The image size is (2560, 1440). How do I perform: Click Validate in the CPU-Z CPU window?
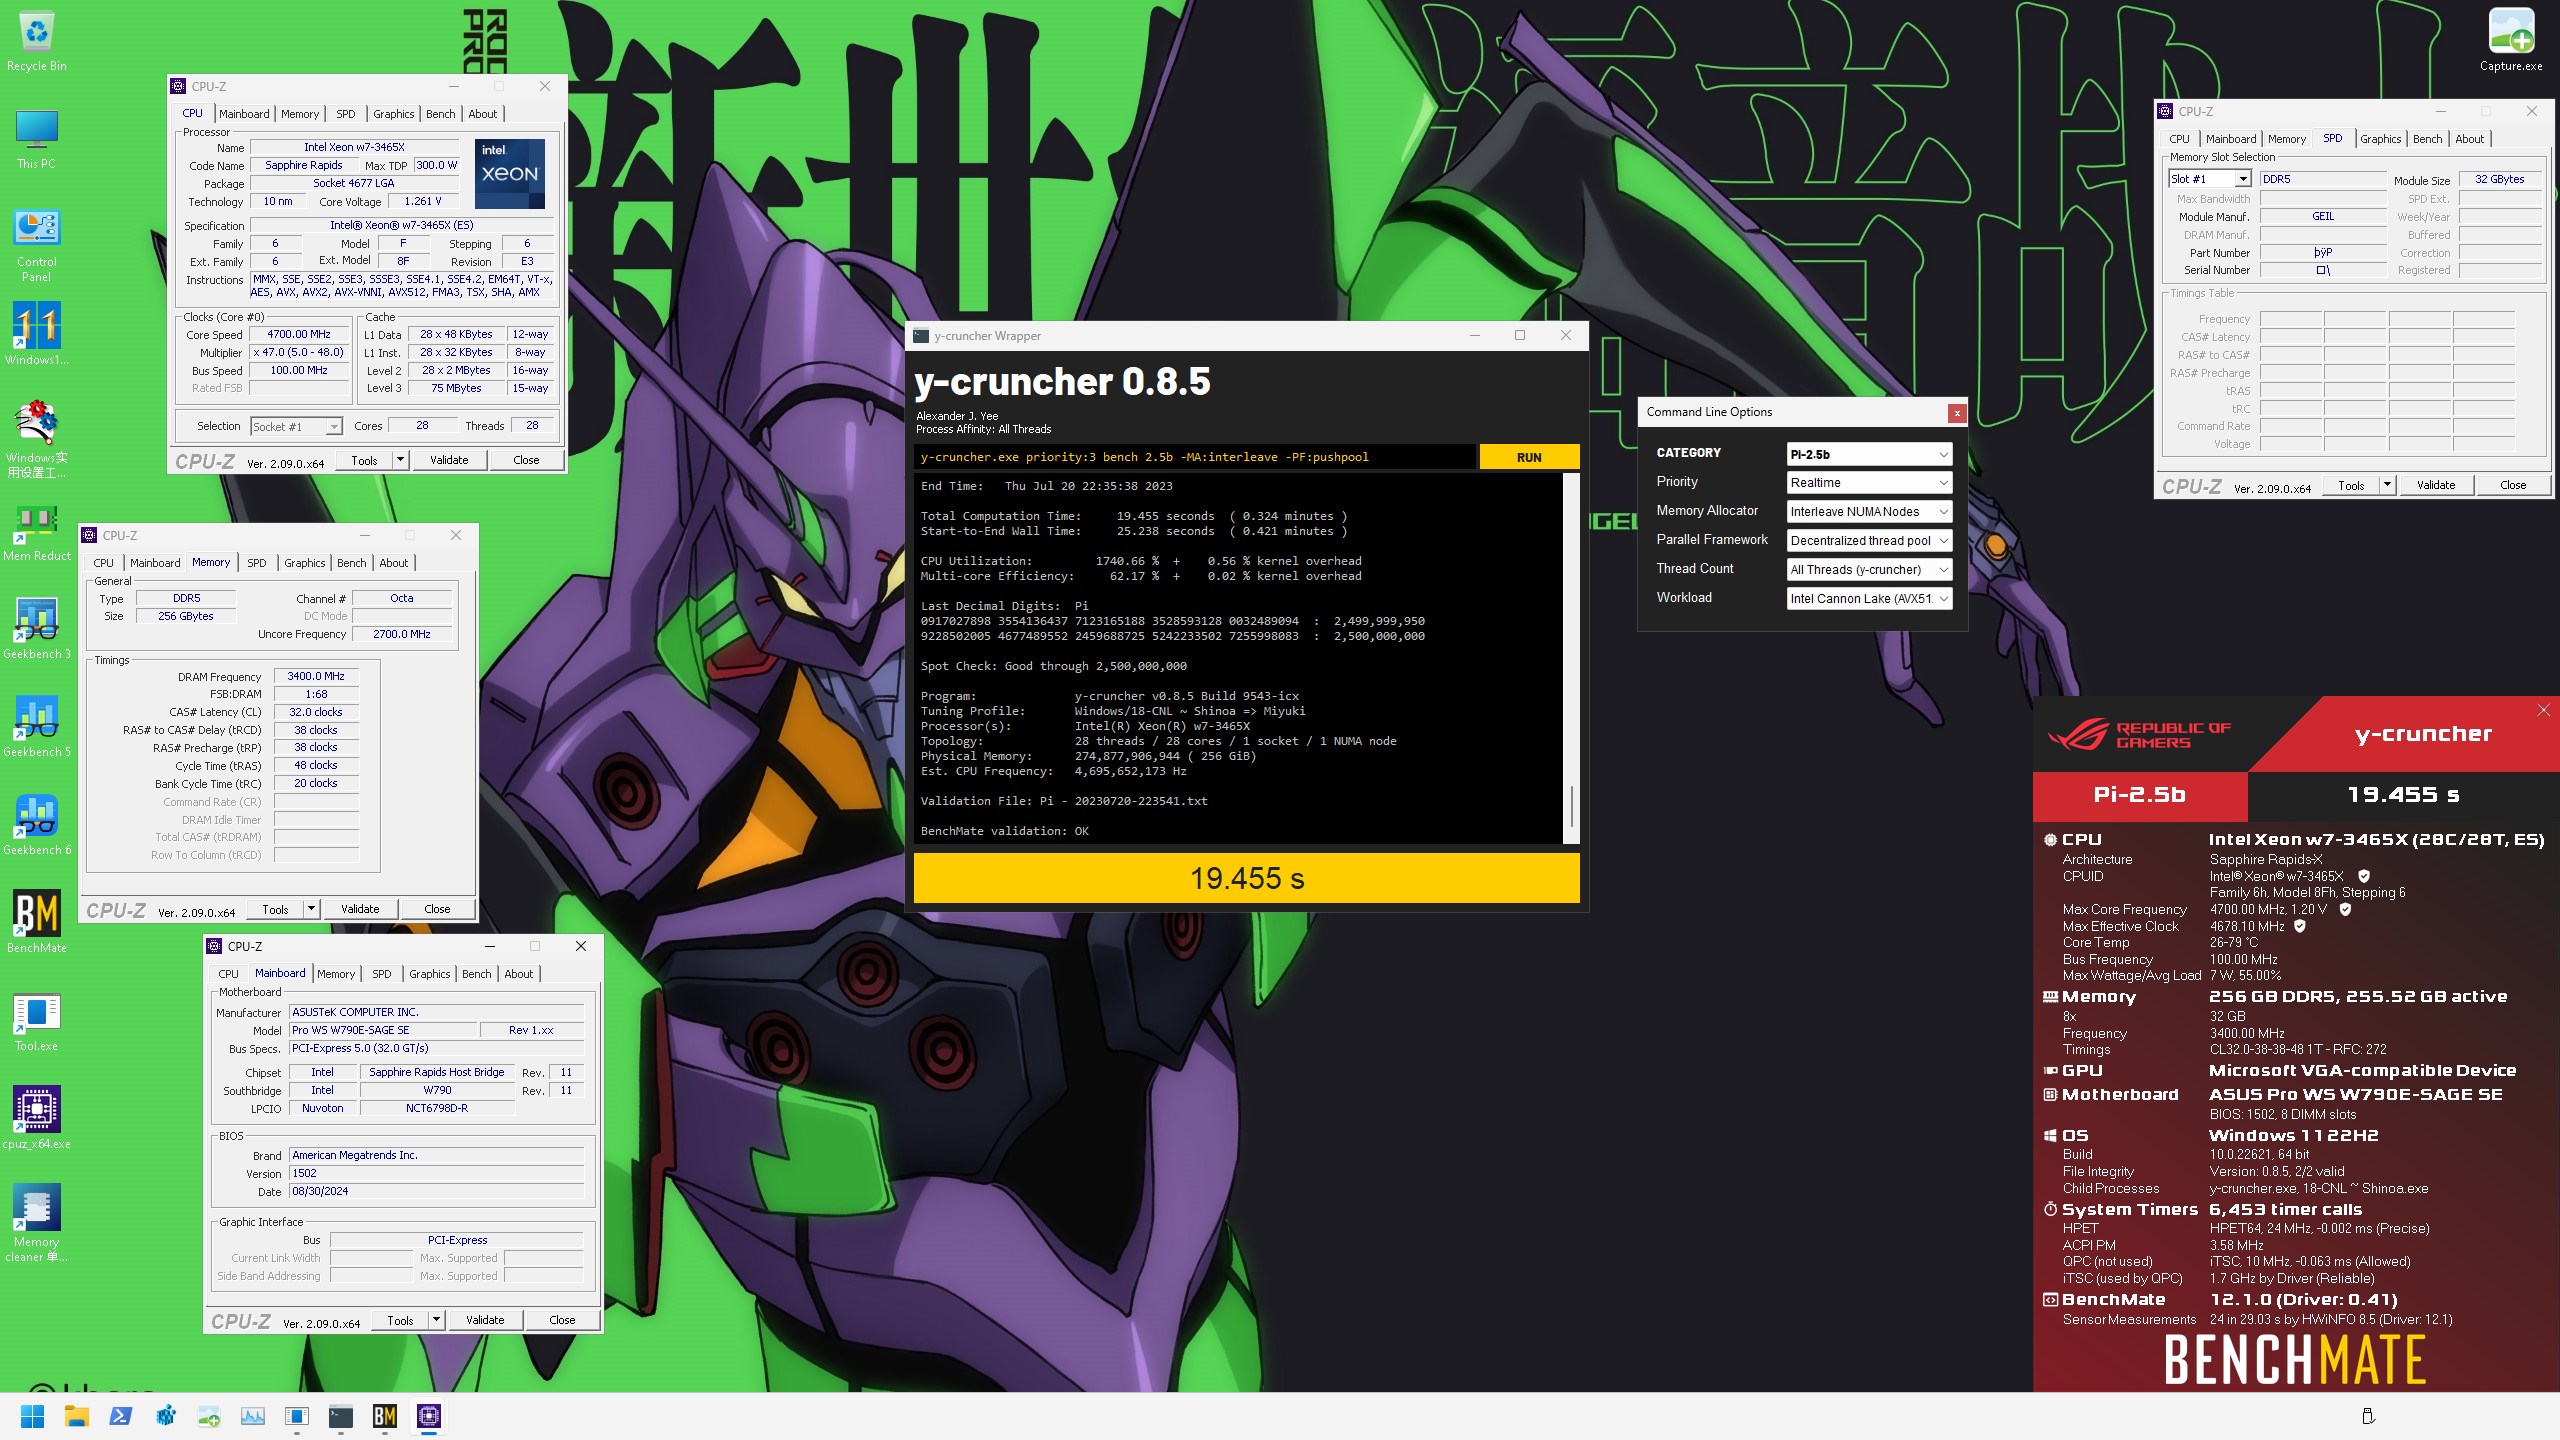click(449, 460)
